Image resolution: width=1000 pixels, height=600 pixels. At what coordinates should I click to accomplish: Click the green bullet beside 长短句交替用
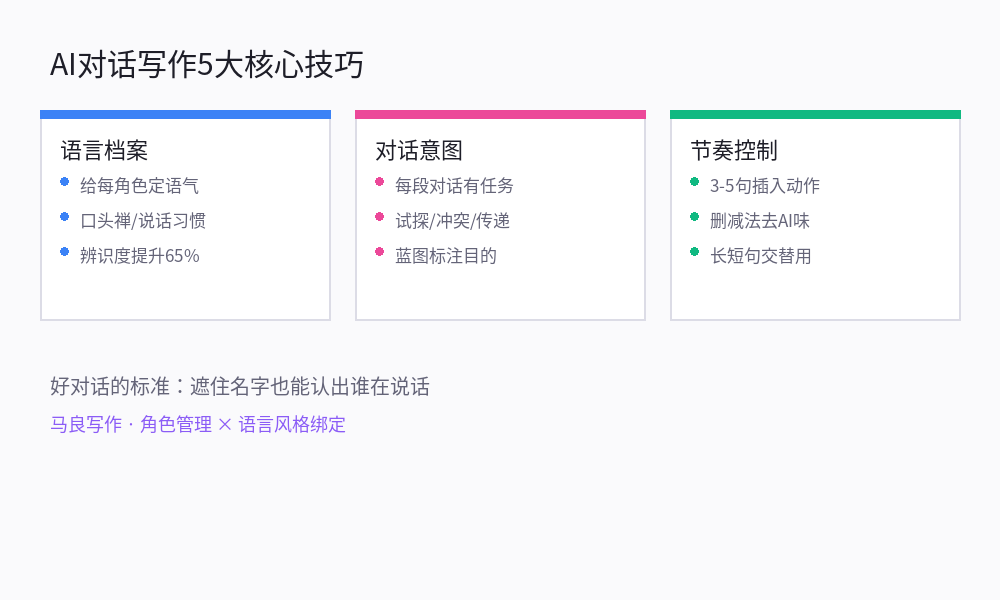[694, 252]
